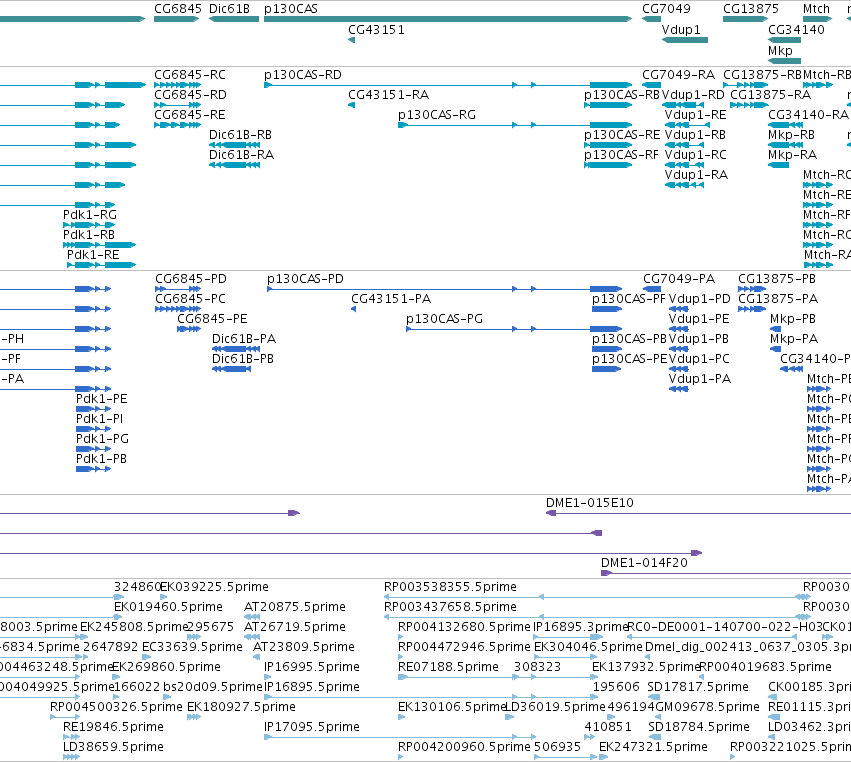Select the CG7049 gene label
Viewport: 851px width, 762px height.
coord(666,9)
